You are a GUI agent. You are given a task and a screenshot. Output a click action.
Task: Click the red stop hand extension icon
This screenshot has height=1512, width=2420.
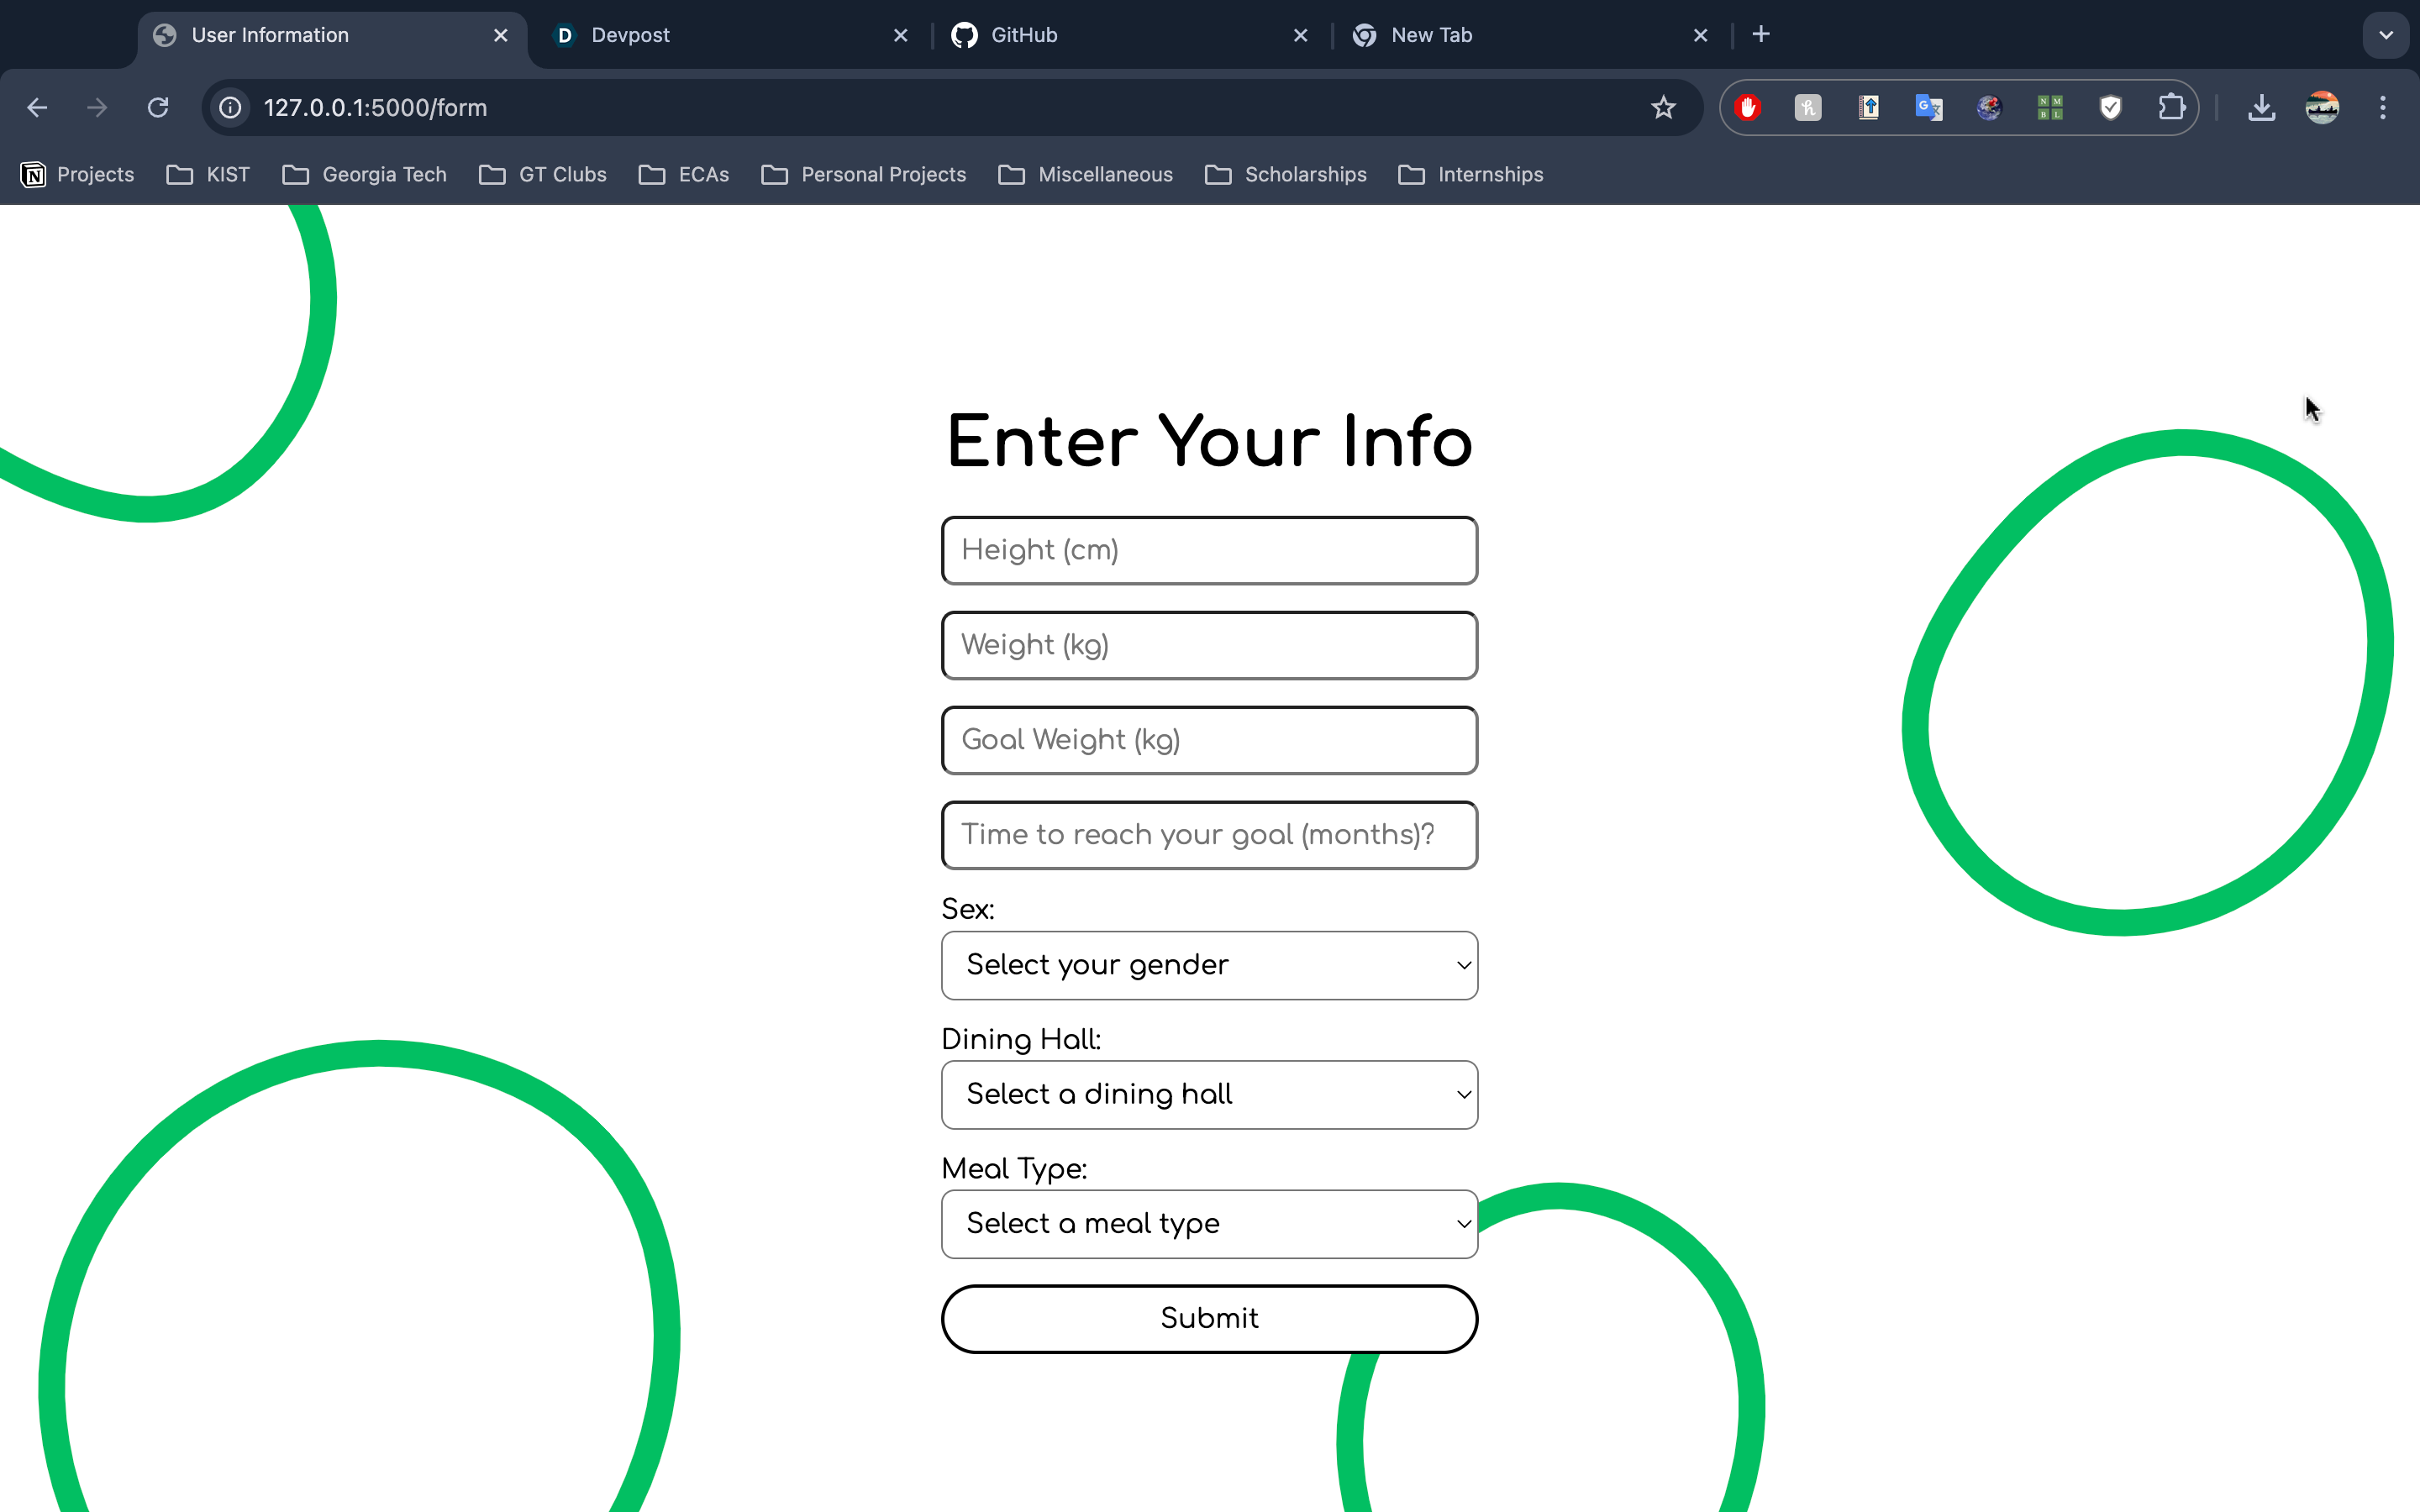[1747, 107]
